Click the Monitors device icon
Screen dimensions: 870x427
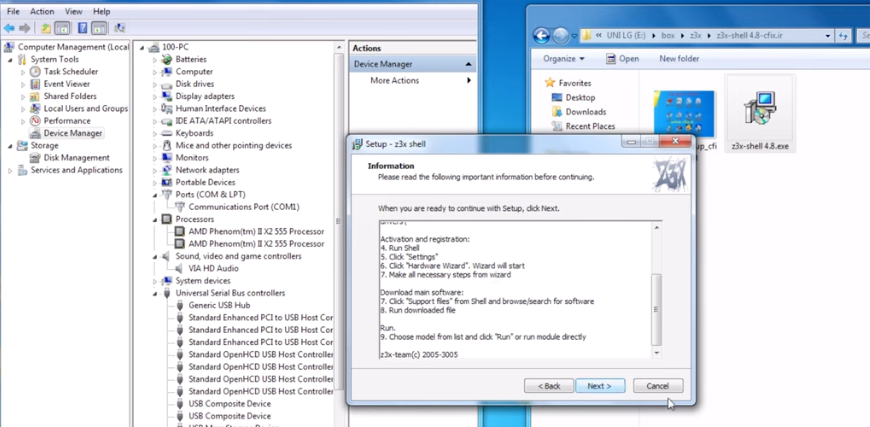166,157
